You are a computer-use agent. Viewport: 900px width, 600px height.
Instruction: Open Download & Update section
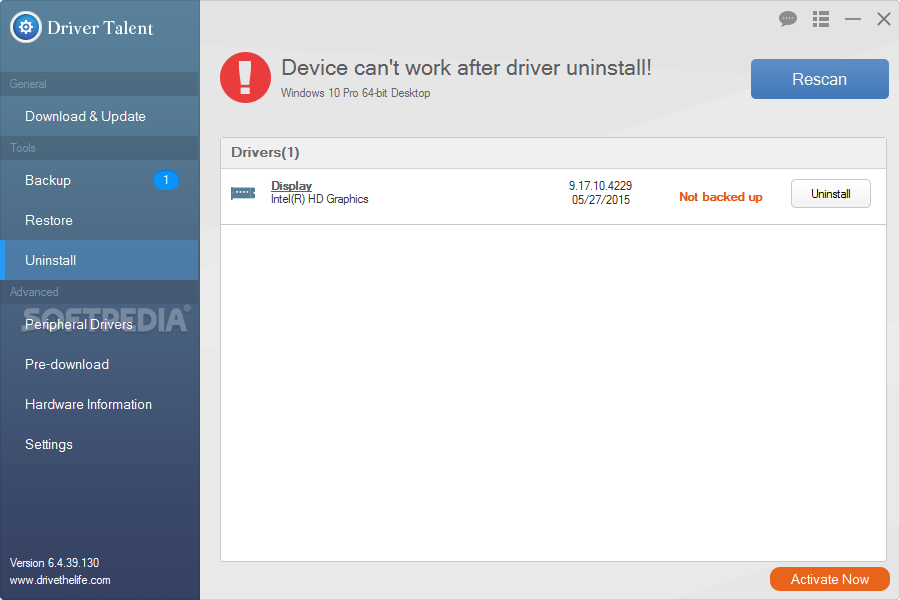(100, 116)
